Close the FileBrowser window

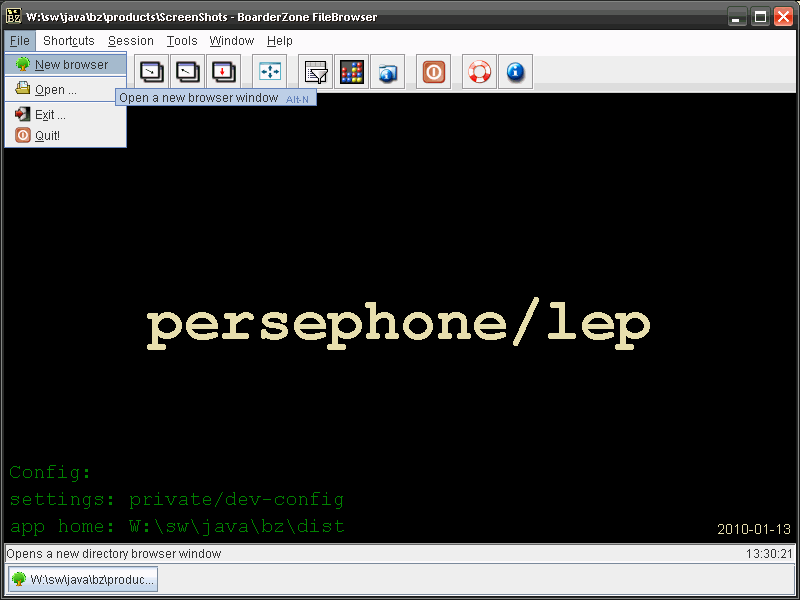click(784, 17)
